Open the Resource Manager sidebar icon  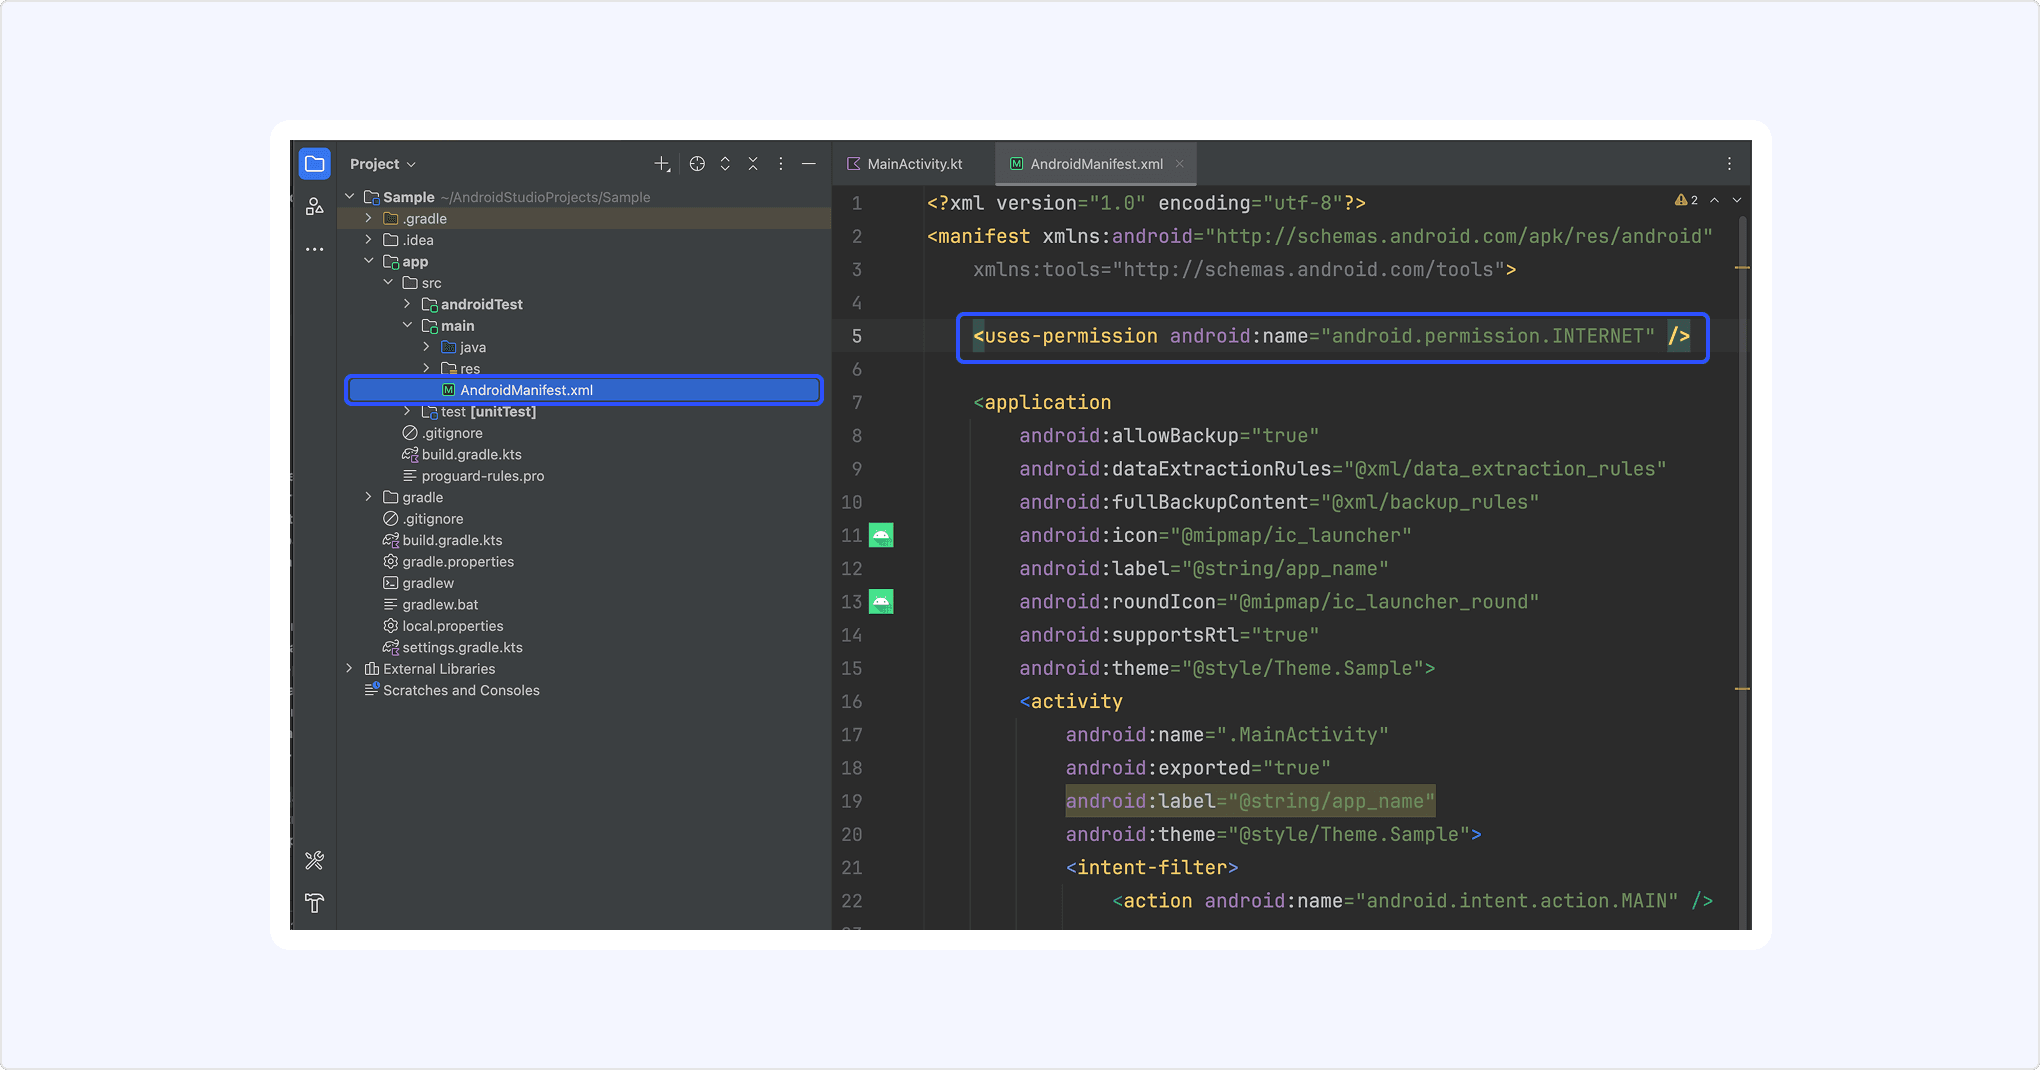click(x=314, y=207)
